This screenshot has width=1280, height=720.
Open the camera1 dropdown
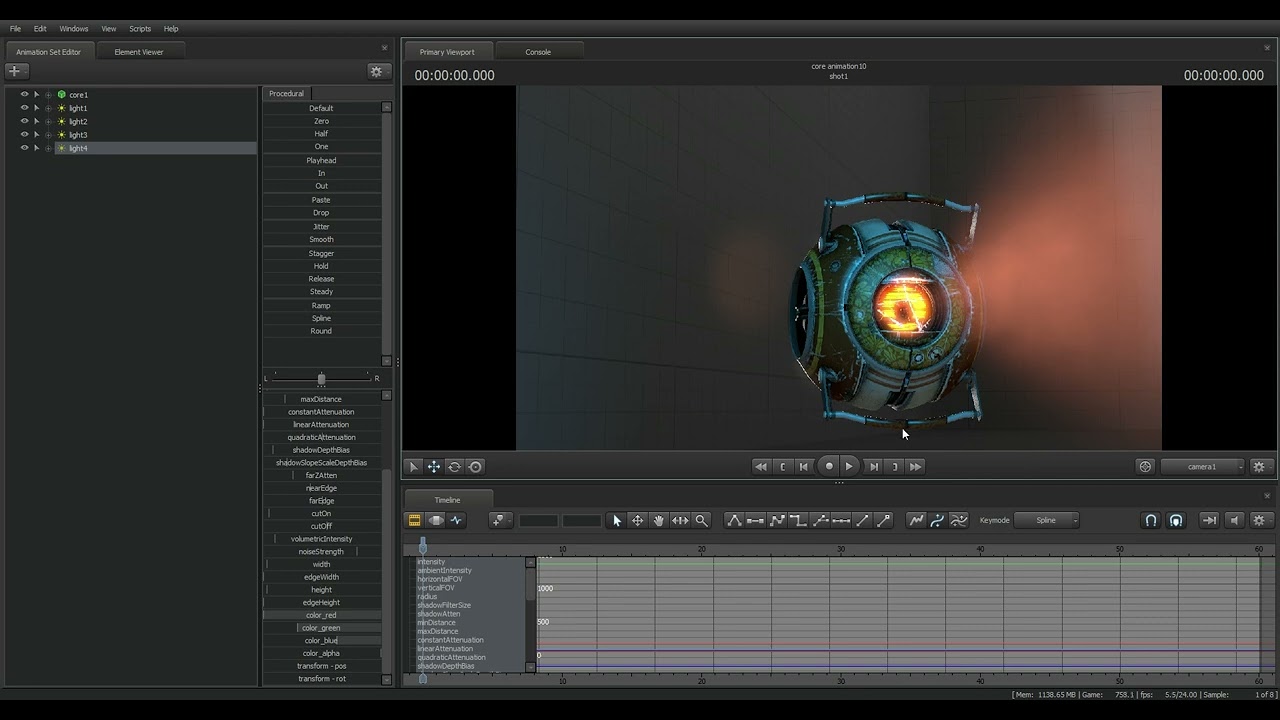click(1203, 466)
